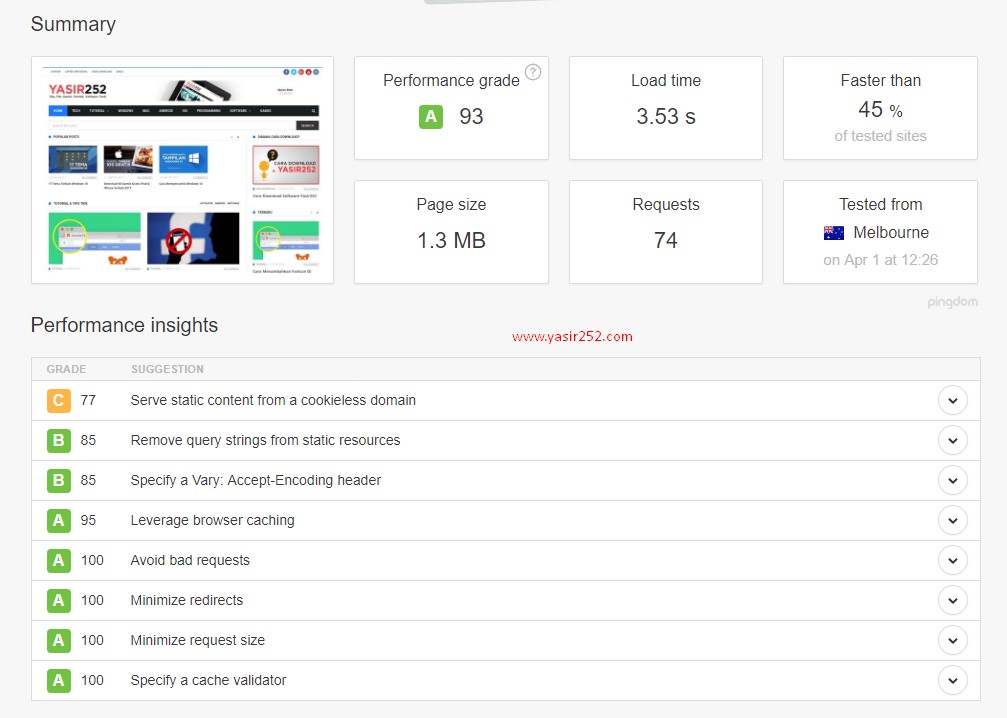Click the orange C grade badge

(x=58, y=400)
